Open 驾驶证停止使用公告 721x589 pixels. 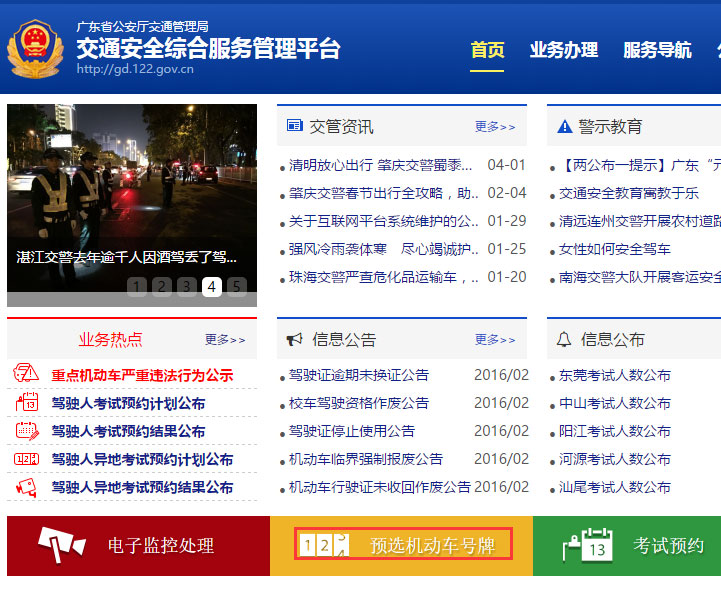352,431
